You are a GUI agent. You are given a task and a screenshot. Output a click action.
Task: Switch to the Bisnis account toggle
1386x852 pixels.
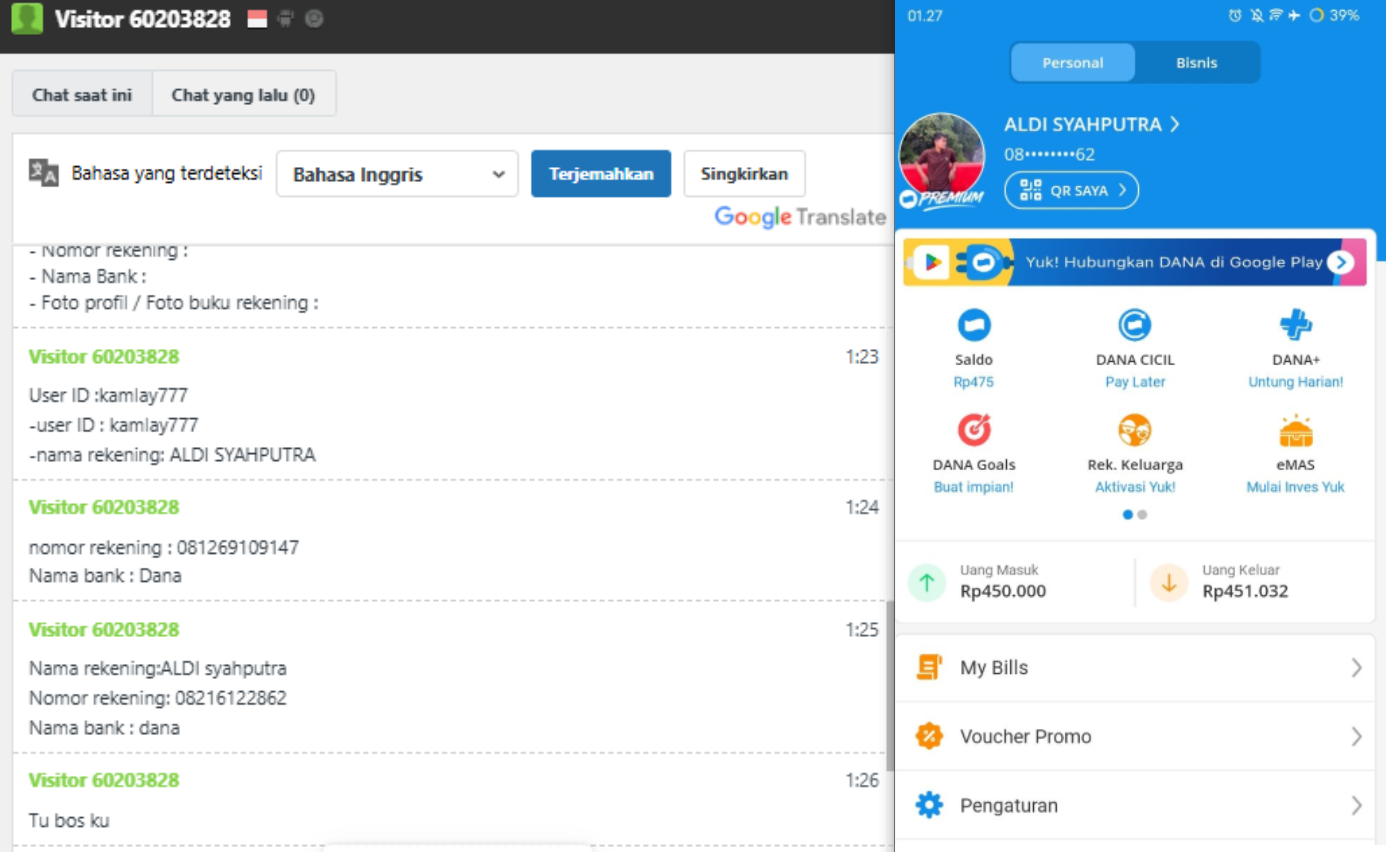(1197, 62)
